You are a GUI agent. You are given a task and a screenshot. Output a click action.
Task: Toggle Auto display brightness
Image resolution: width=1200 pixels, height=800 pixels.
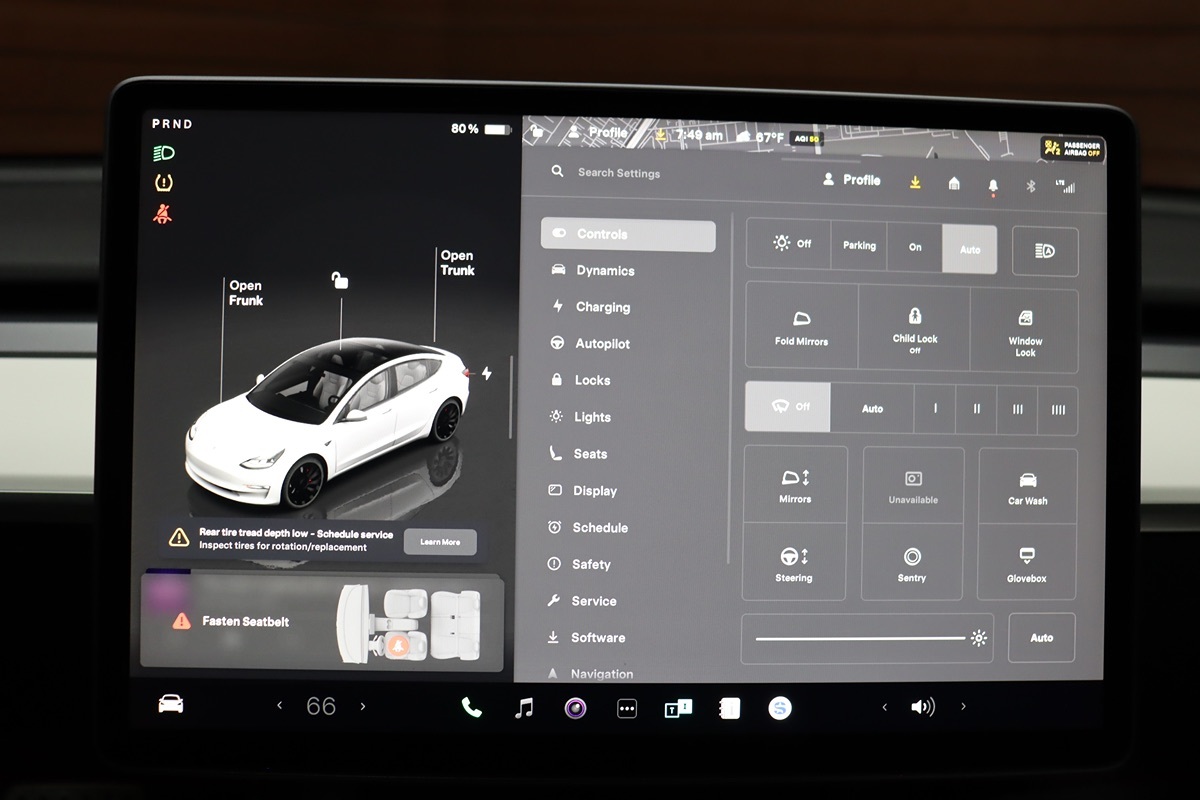tap(1041, 637)
